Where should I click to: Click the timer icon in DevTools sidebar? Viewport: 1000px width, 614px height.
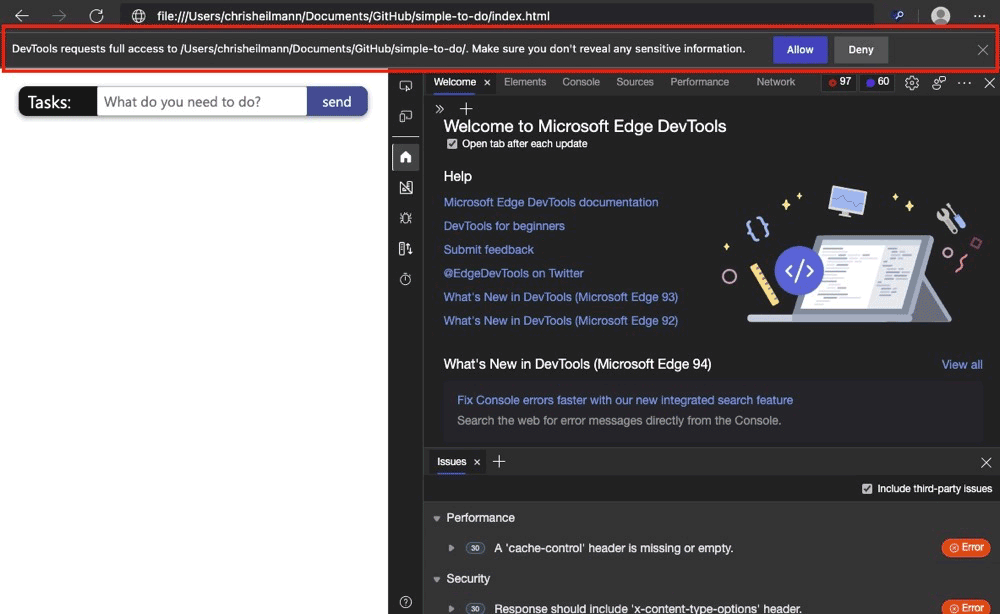pyautogui.click(x=405, y=279)
